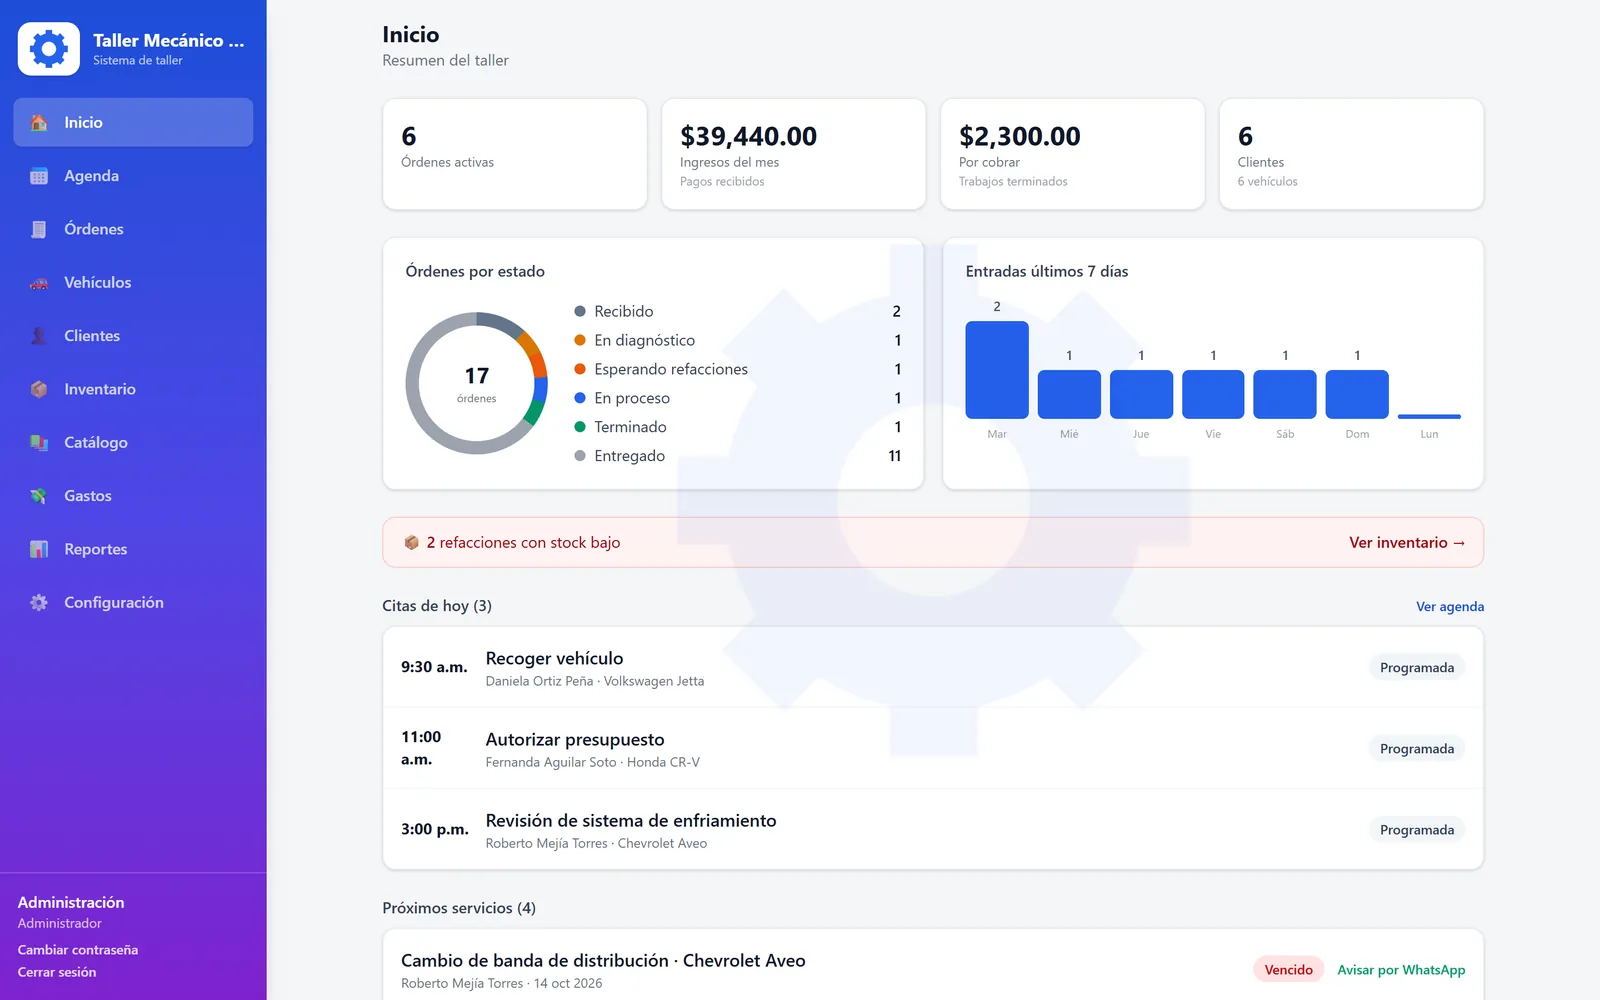
Task: Click the Terminado legend color dot
Action: [x=580, y=427]
